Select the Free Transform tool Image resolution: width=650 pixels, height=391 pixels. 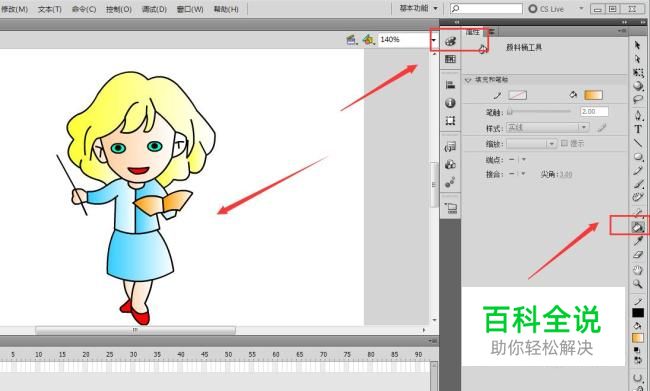click(638, 73)
